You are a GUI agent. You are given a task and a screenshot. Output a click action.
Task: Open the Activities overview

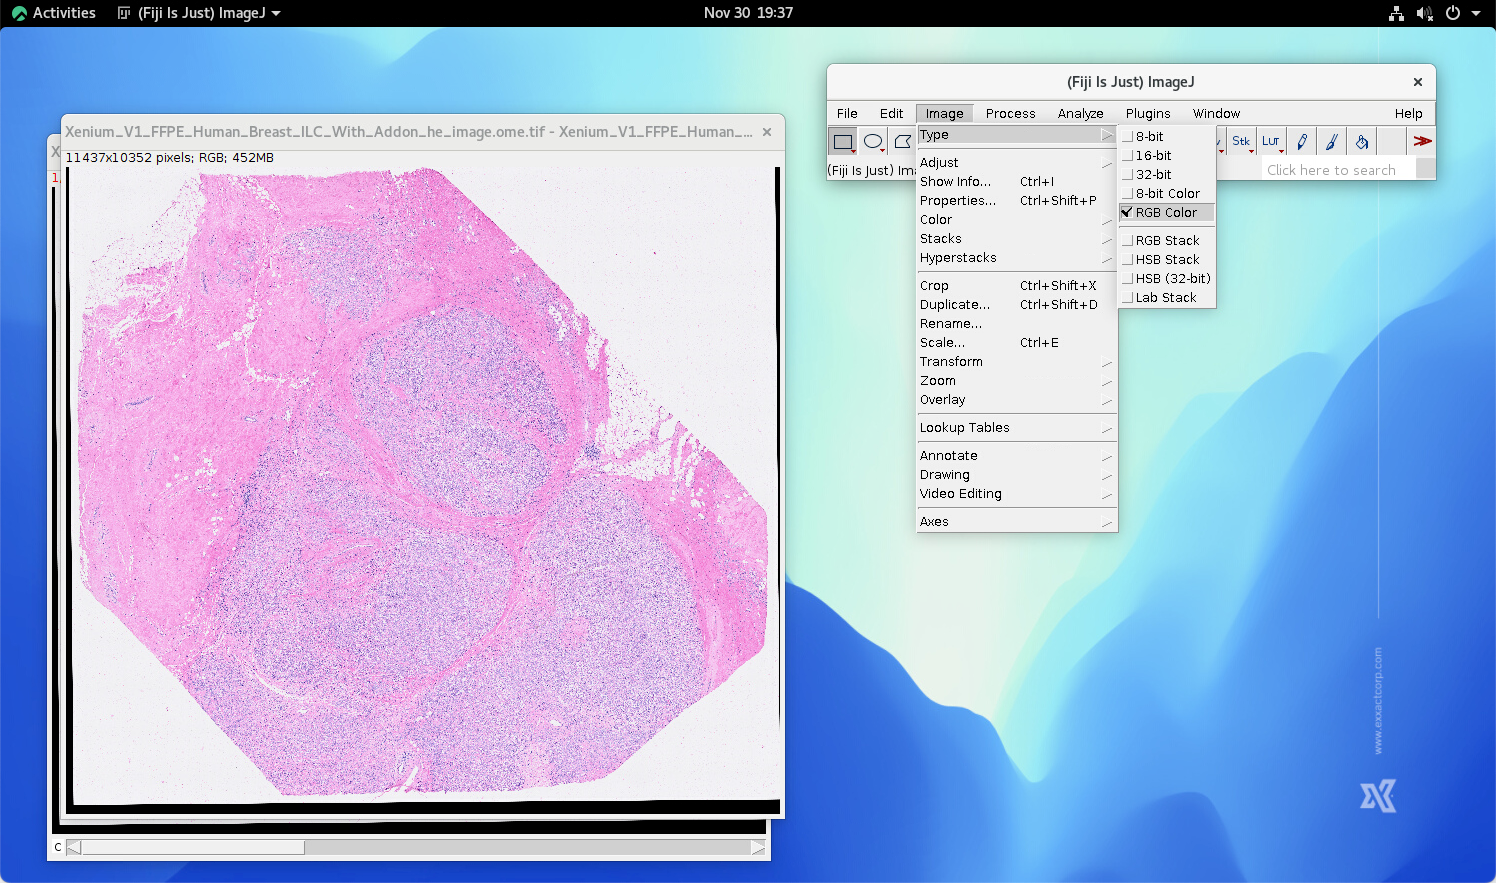click(54, 13)
